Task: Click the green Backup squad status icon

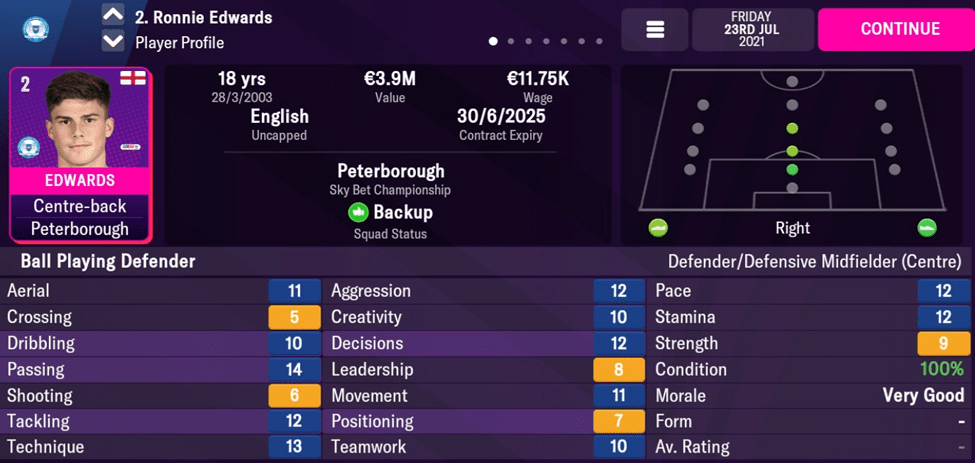Action: 358,212
